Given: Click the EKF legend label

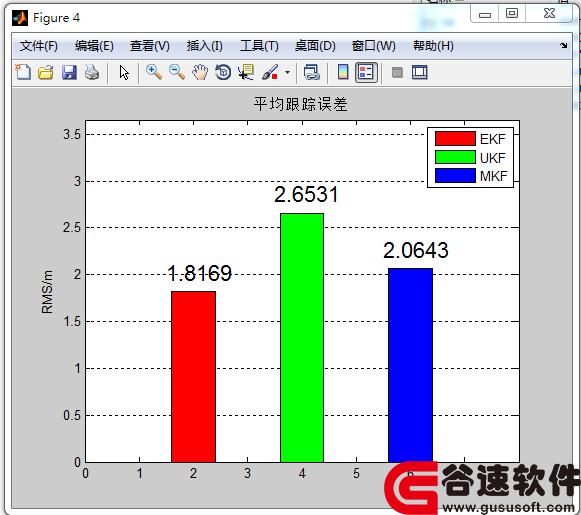Looking at the screenshot, I should (x=492, y=139).
